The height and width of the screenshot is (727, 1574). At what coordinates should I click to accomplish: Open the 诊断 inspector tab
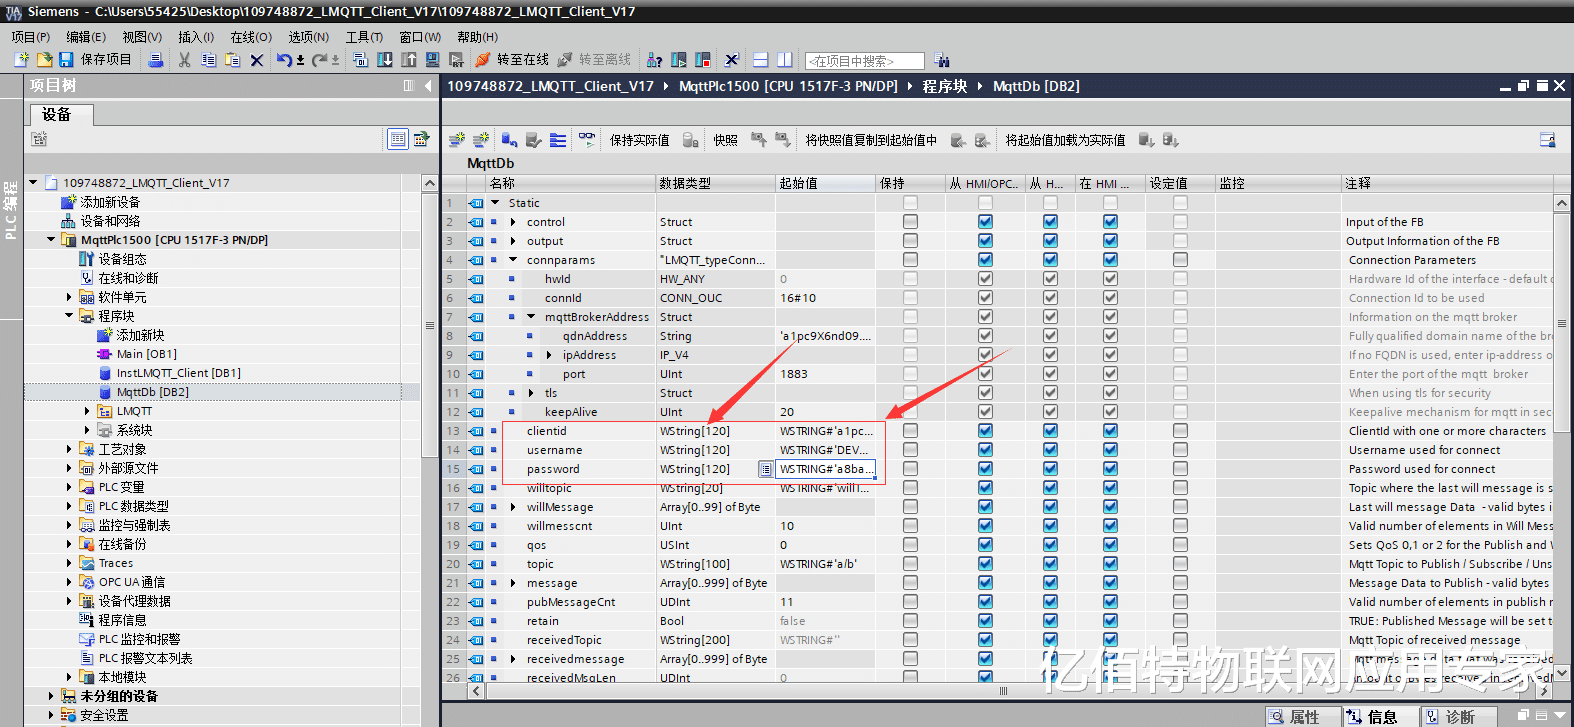point(1459,717)
